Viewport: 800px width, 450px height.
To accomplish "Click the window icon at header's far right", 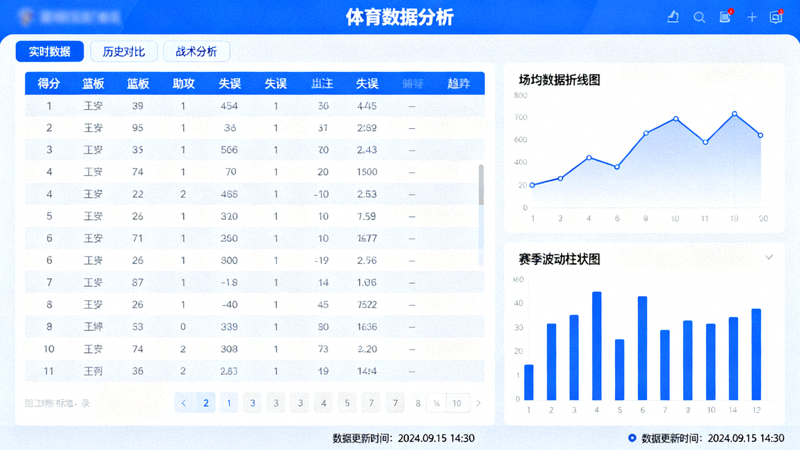I will [776, 17].
